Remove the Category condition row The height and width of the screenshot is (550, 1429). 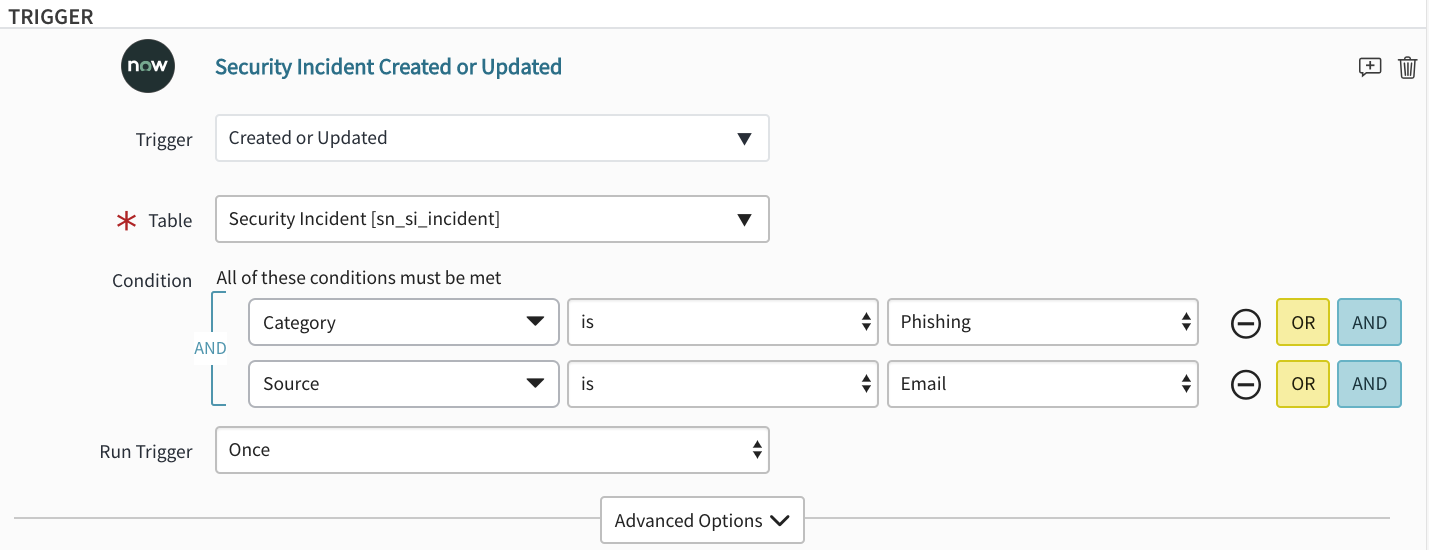[1245, 323]
